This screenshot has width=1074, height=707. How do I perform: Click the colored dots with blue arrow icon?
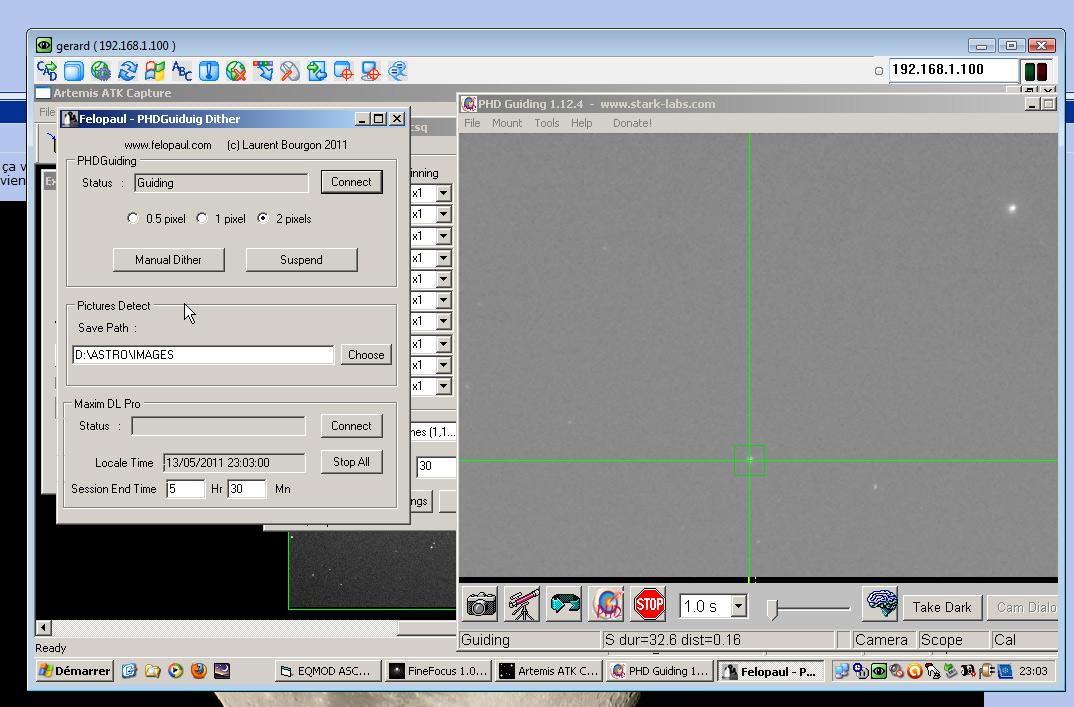coord(263,71)
